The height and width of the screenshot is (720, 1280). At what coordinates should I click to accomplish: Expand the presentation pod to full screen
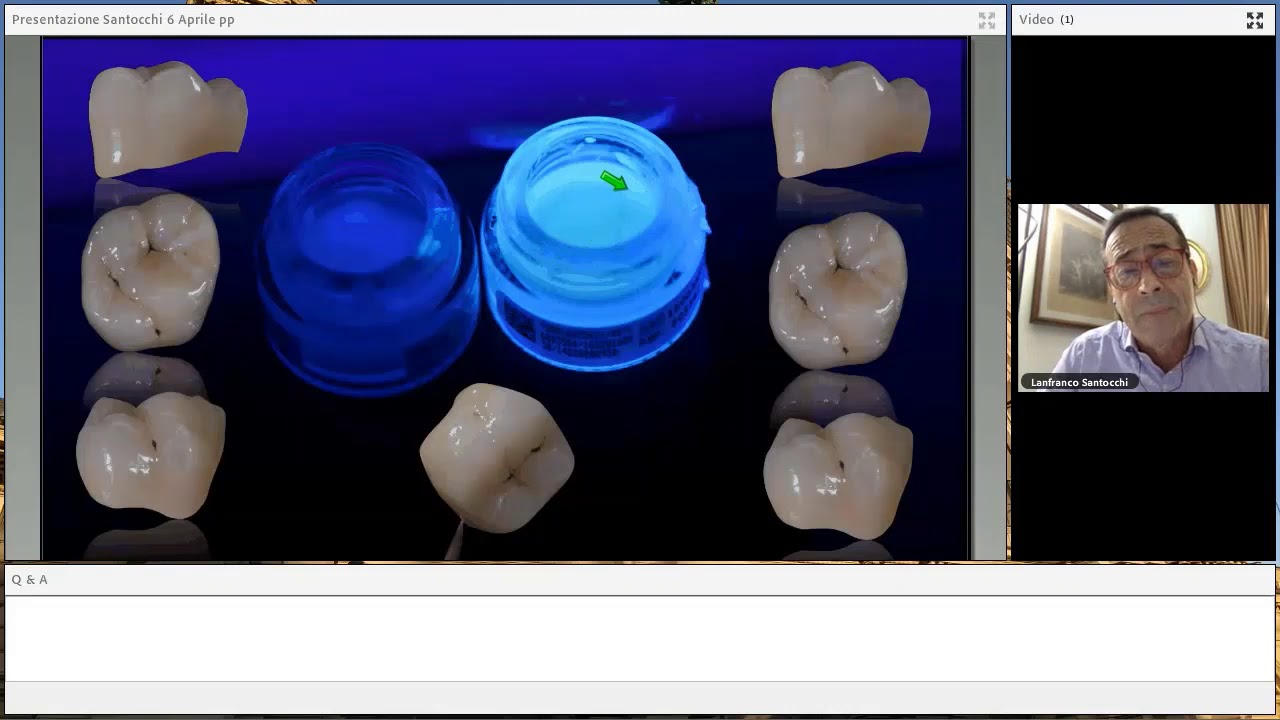click(987, 20)
